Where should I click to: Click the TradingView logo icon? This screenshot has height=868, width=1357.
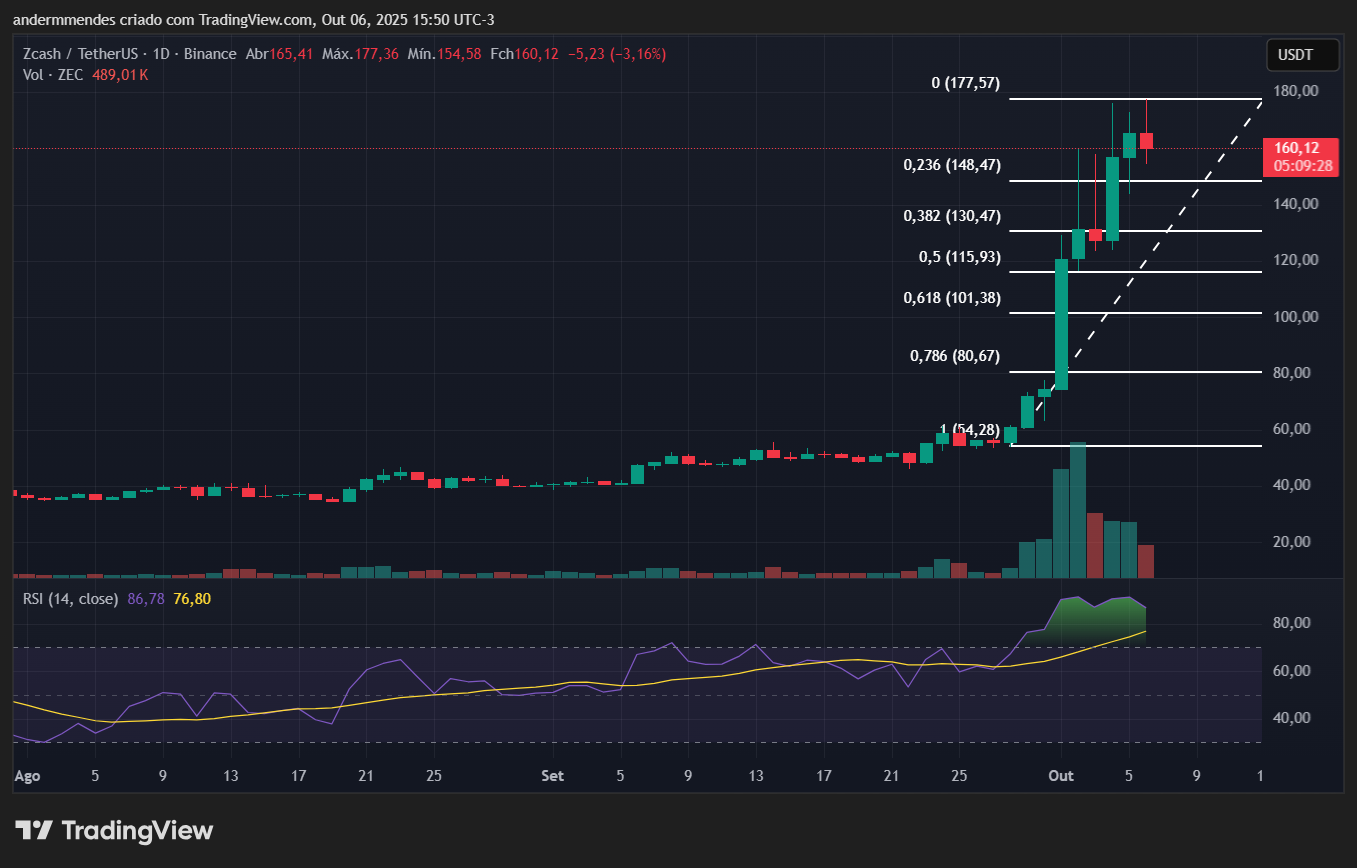(x=34, y=830)
